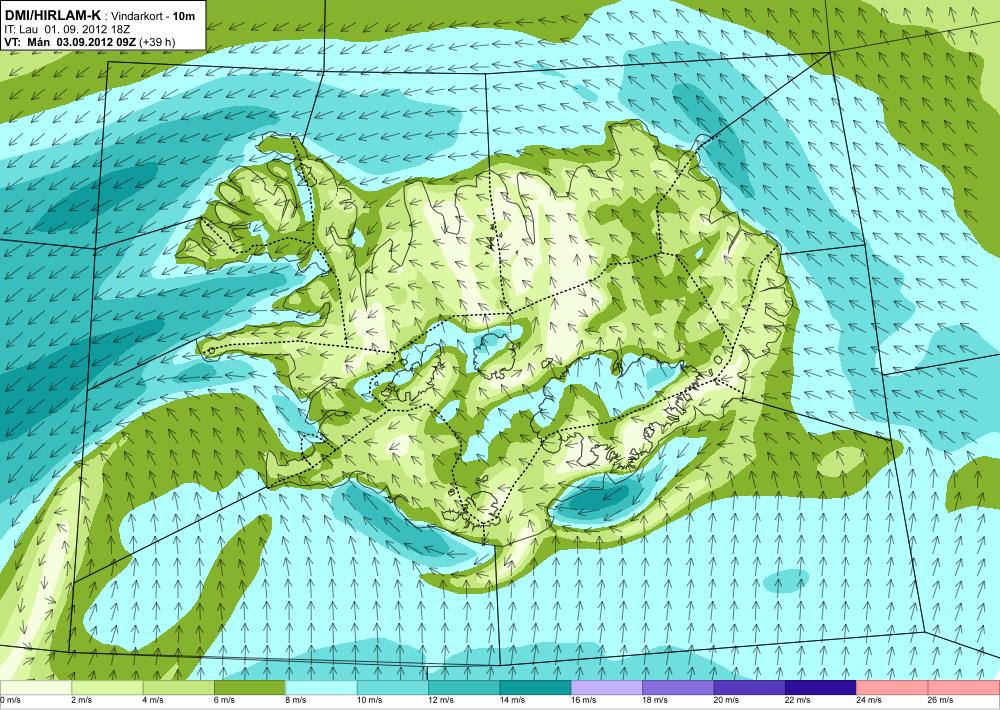Screen dimensions: 1000x710
Task: Click the pink 24–26 m/s legend swatch
Action: pos(892,688)
